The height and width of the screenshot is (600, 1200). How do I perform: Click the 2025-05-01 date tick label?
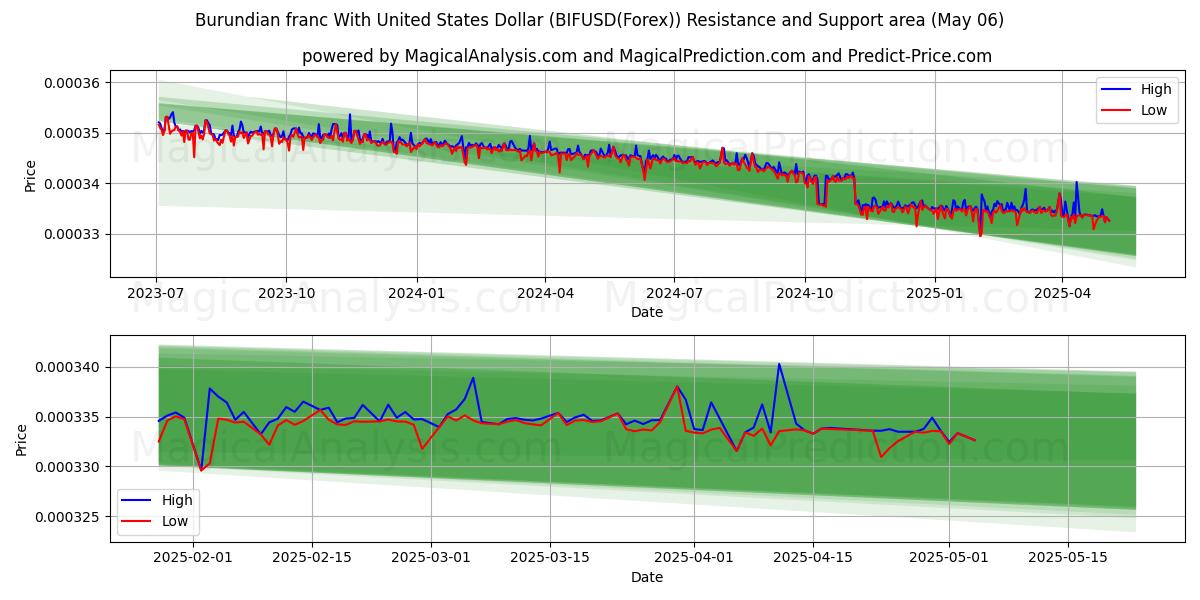(949, 559)
